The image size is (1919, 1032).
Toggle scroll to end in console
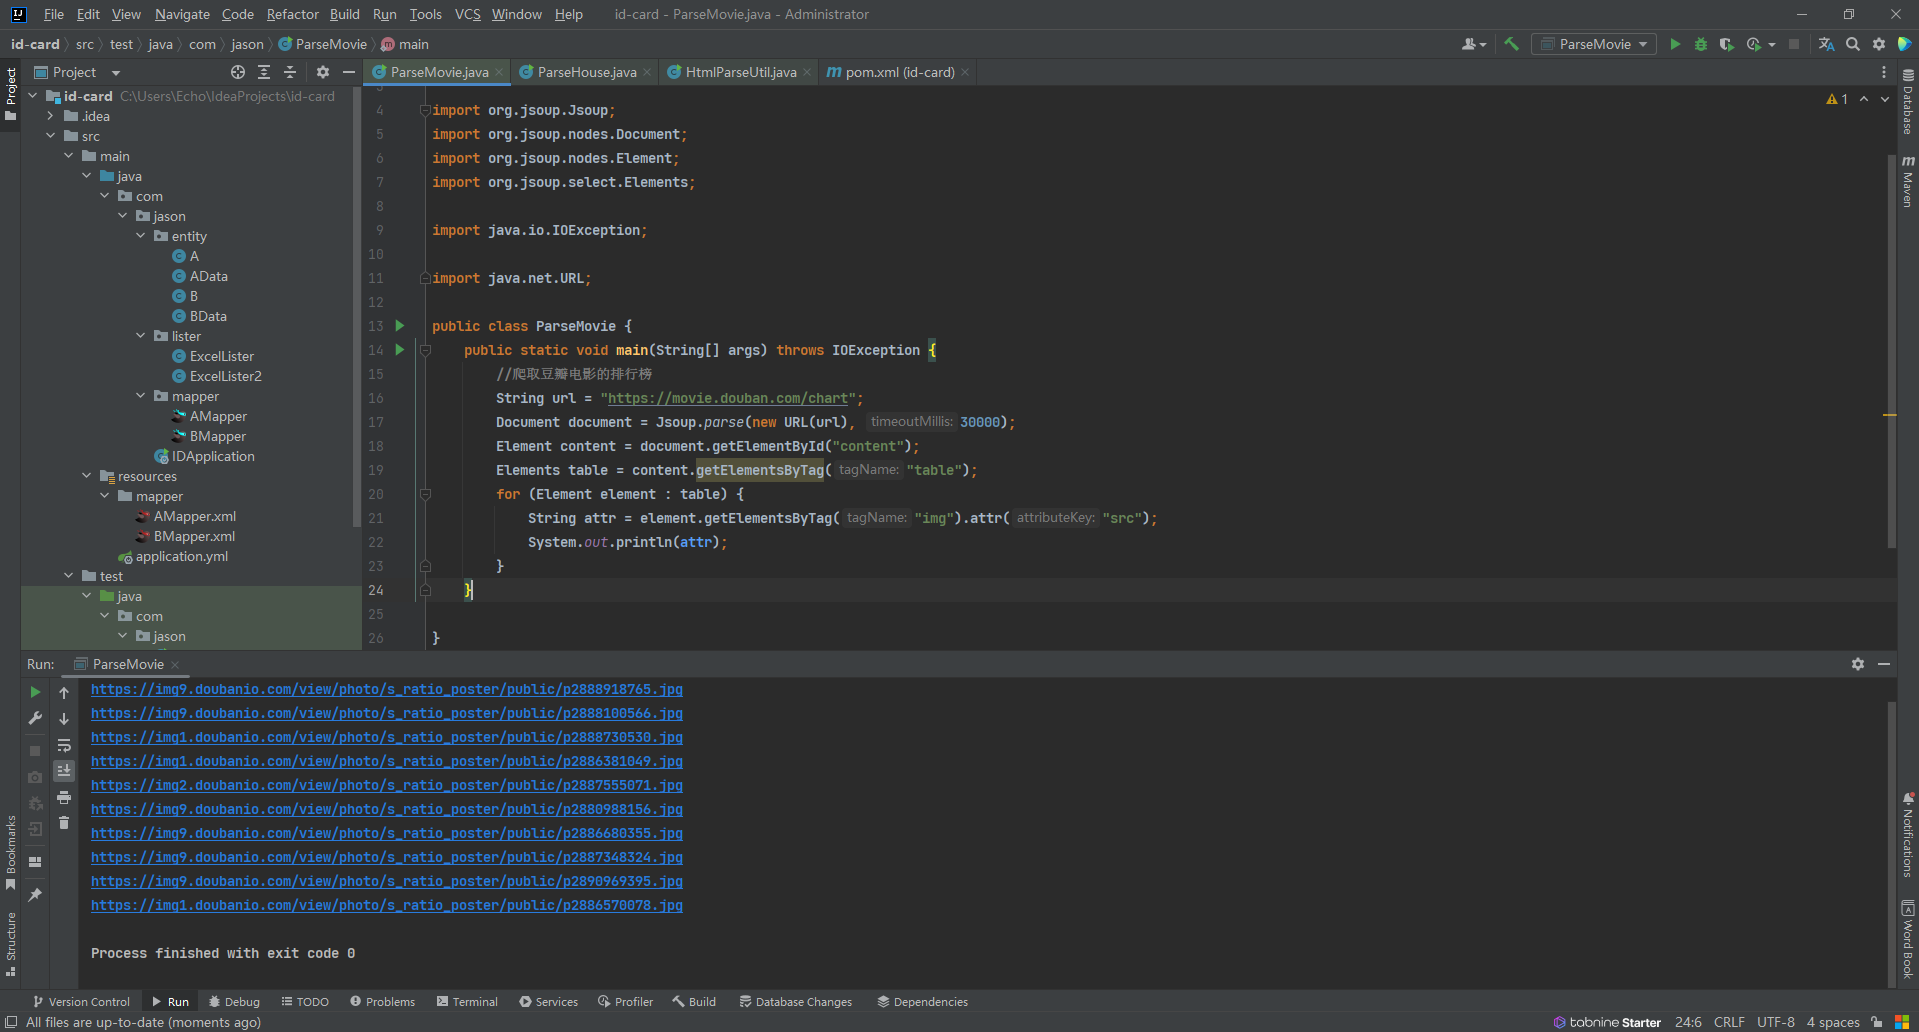(64, 771)
